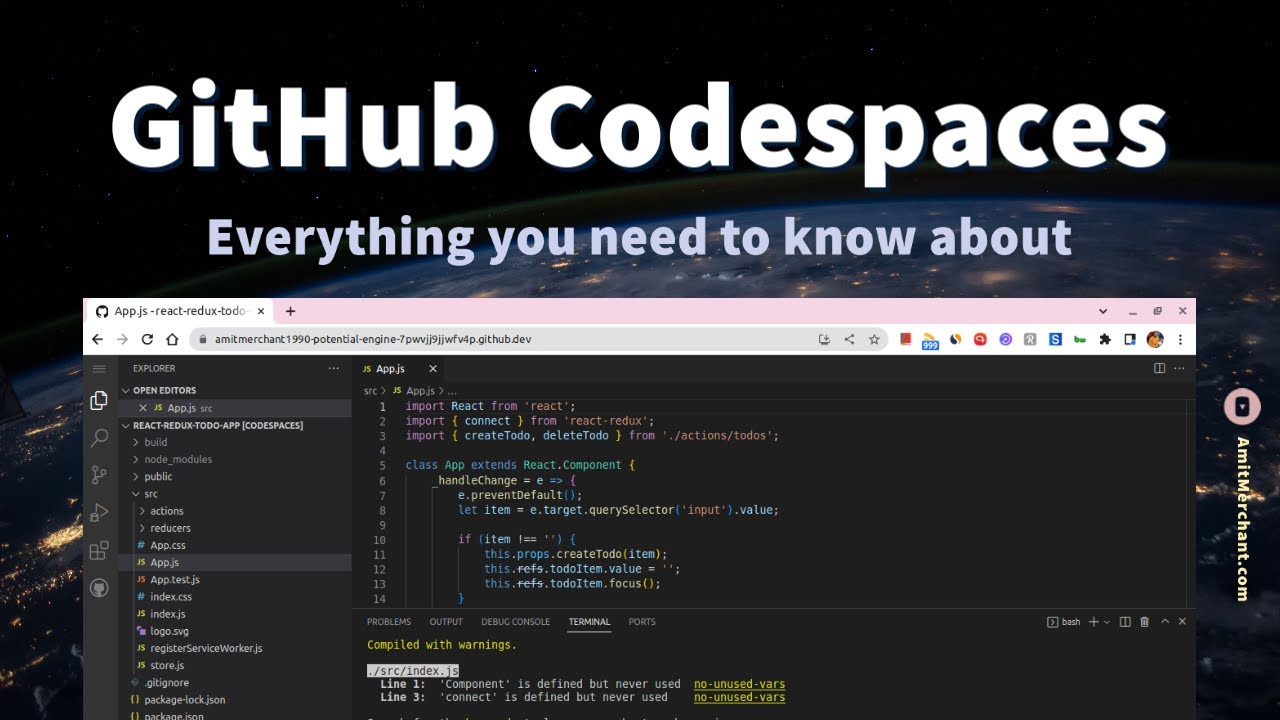1280x720 pixels.
Task: Open the hamburger menu in the activity bar
Action: pos(99,369)
